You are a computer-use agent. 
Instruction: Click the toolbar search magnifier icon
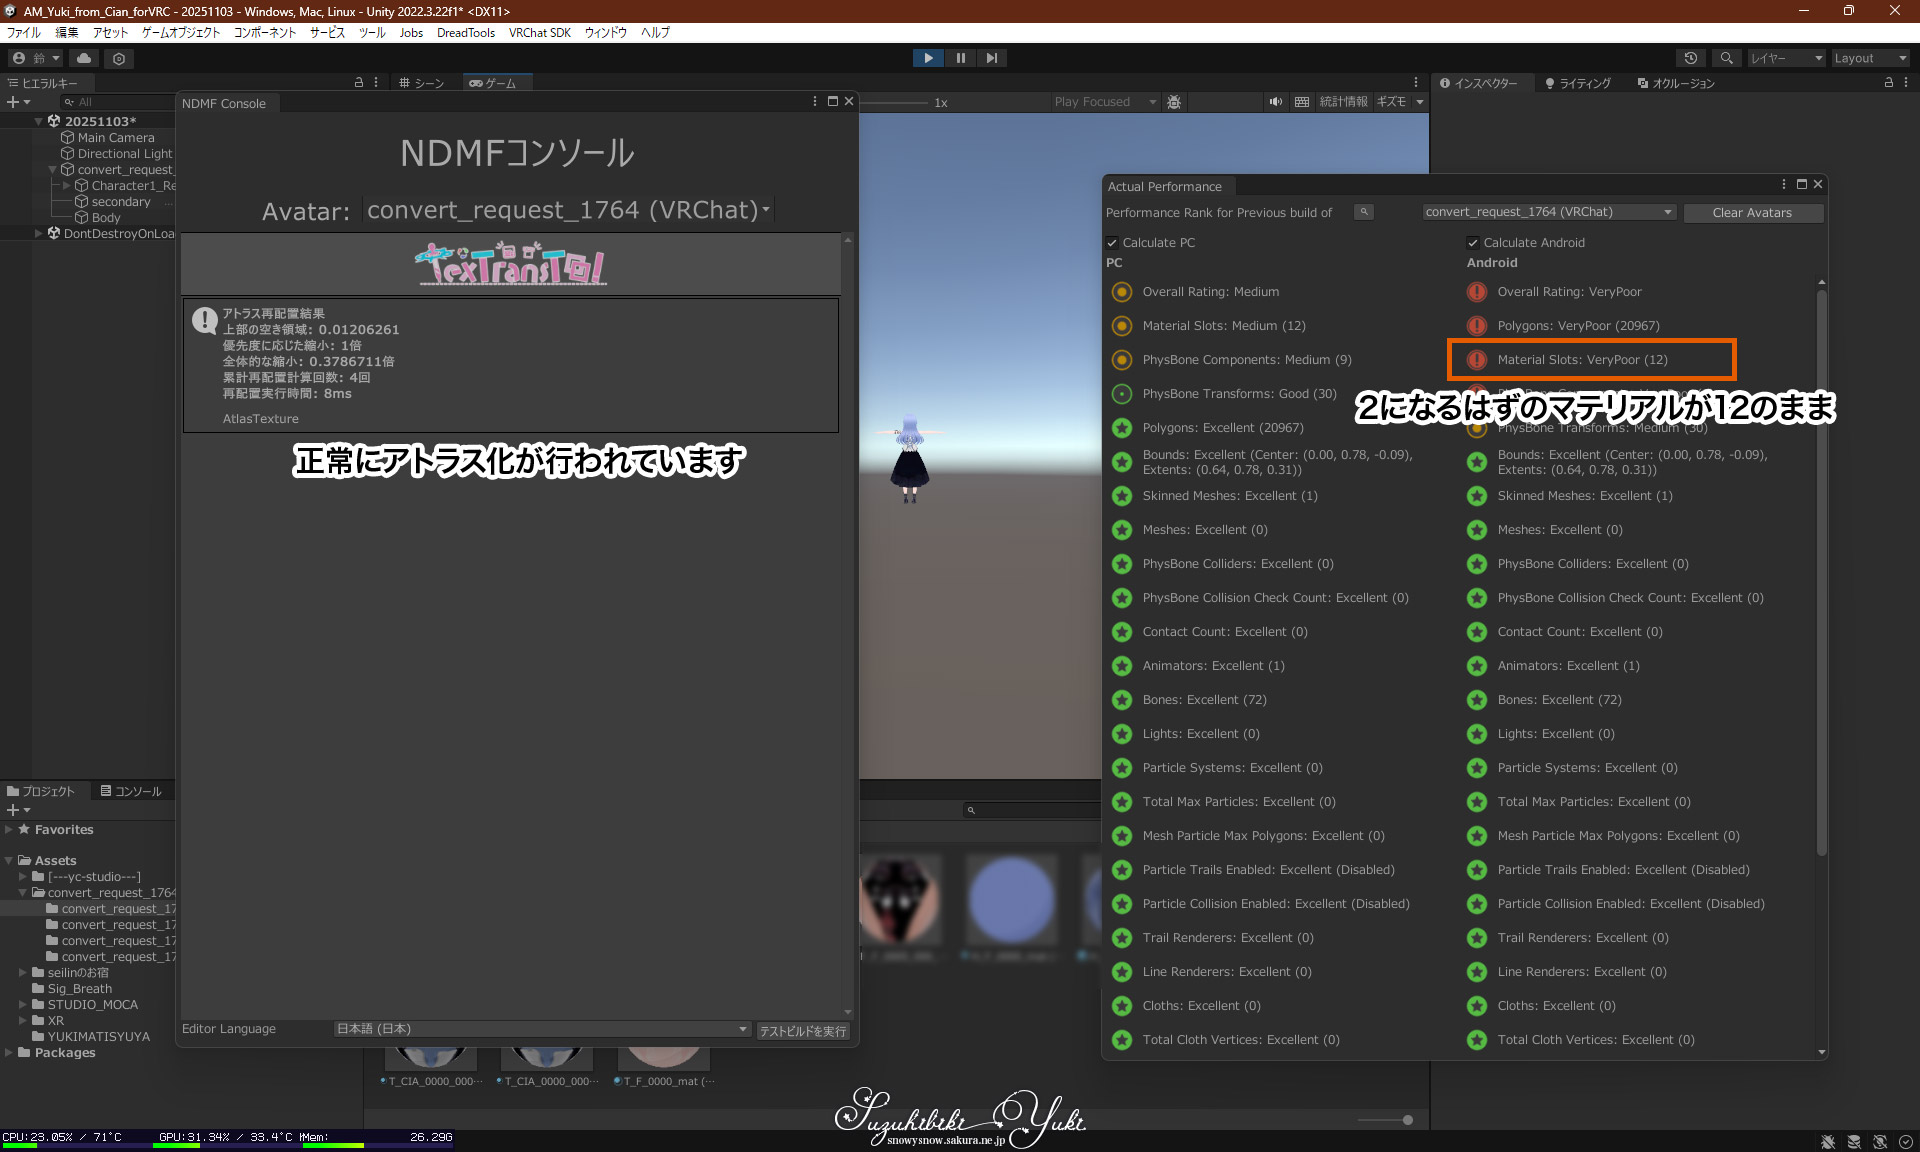point(1726,58)
